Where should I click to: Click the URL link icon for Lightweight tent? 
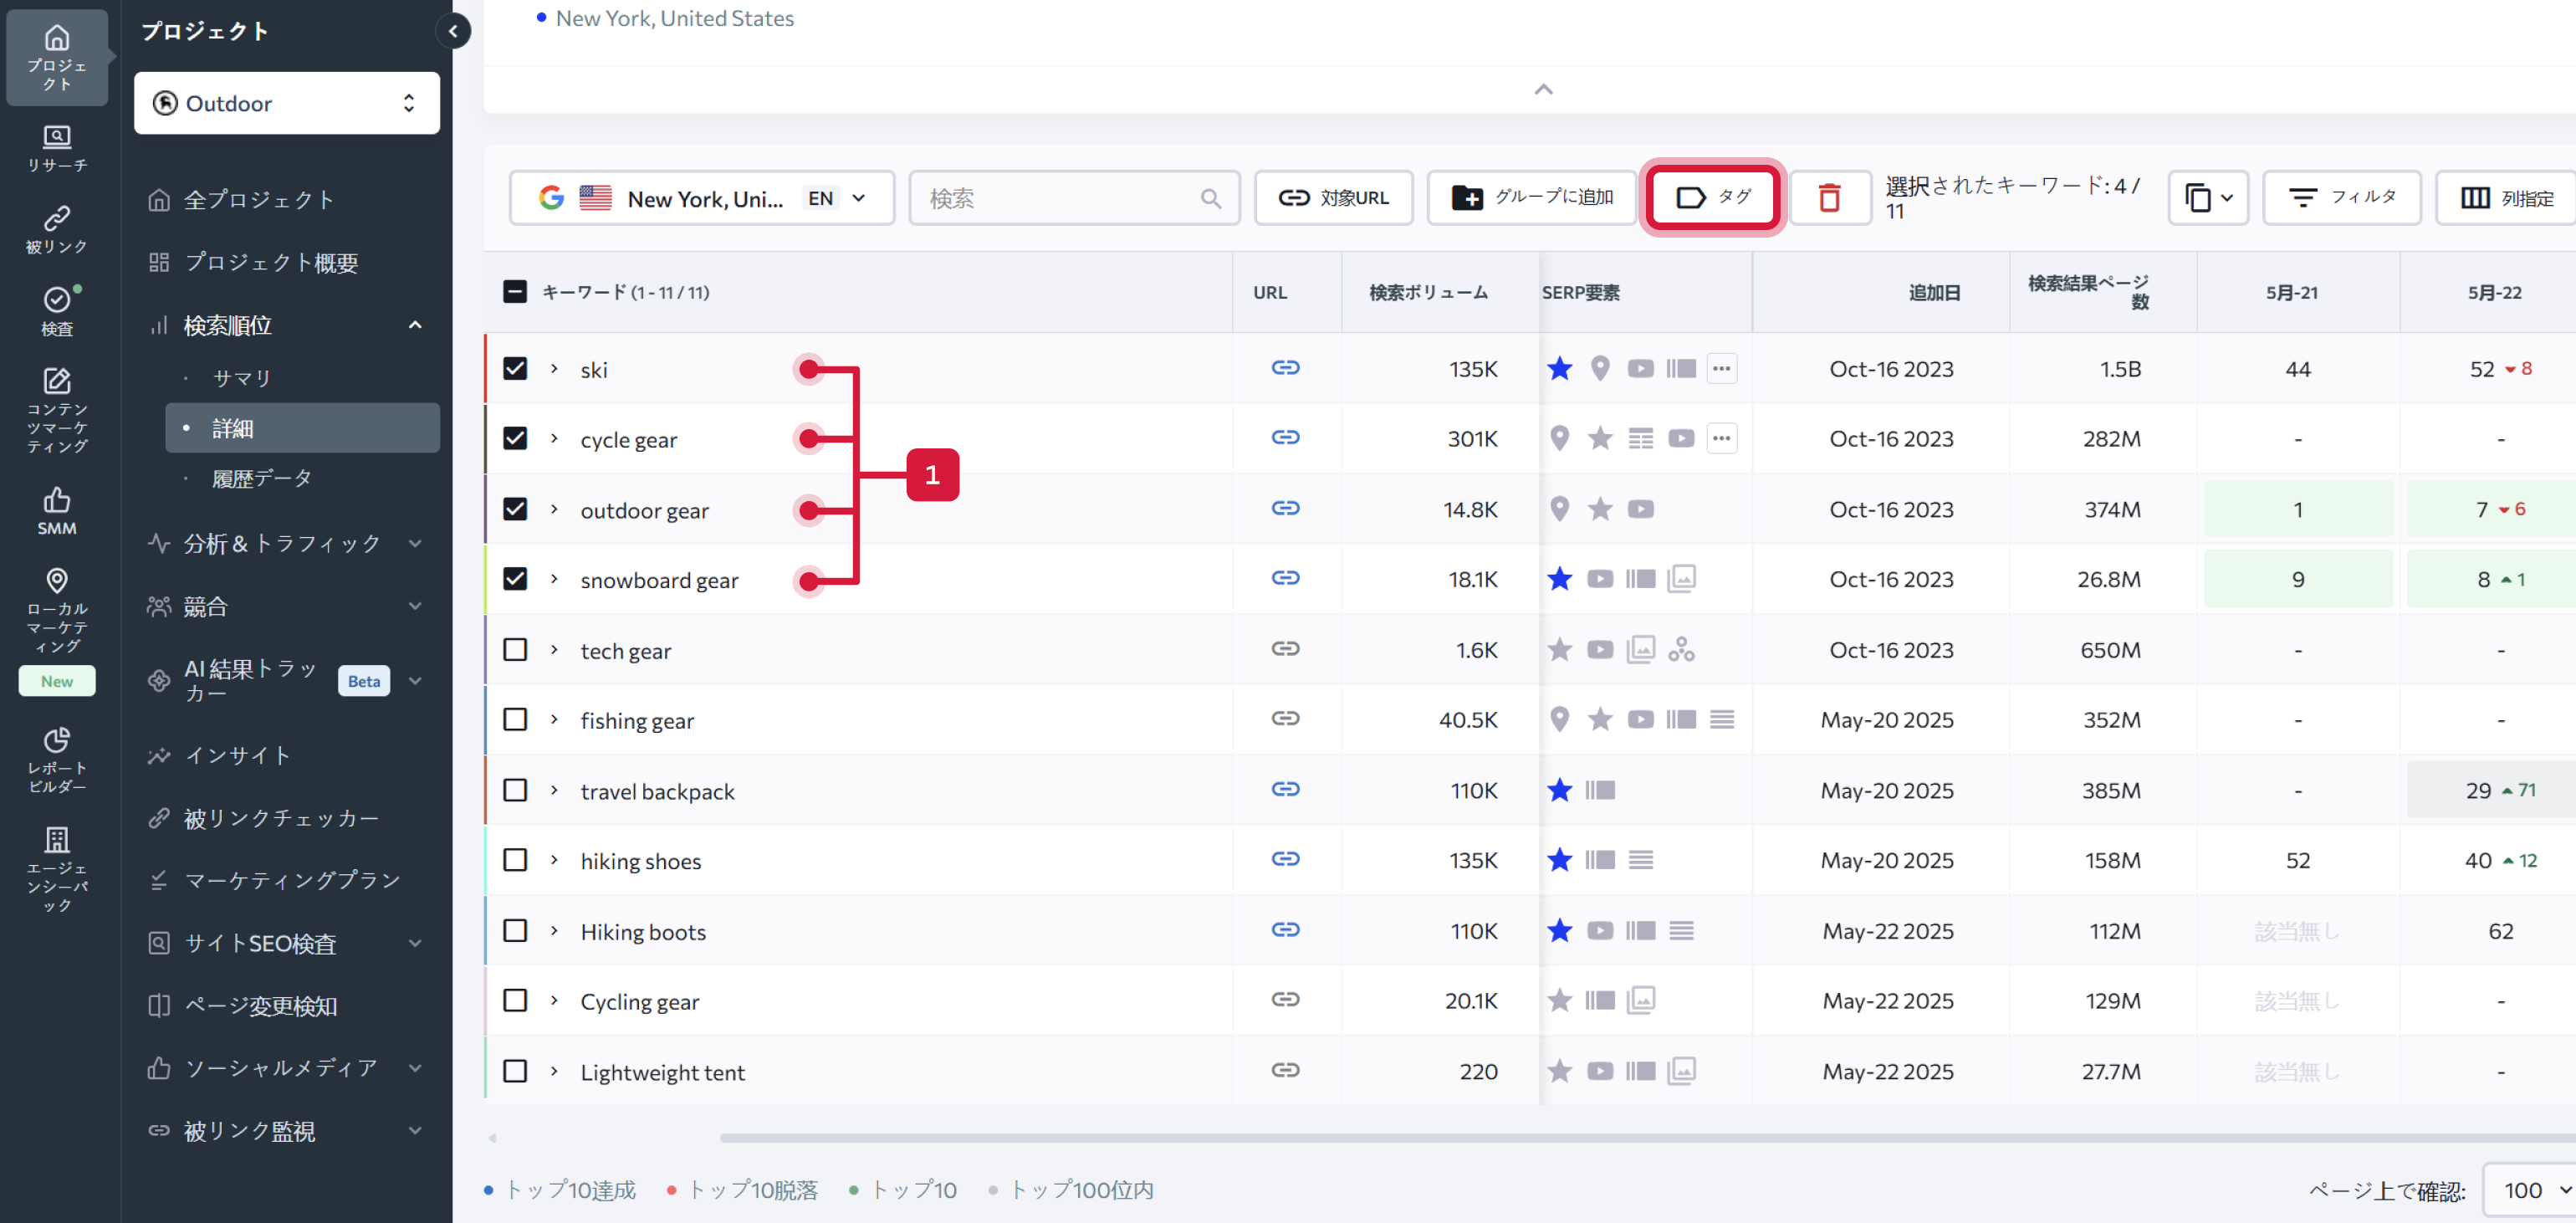pos(1285,1070)
